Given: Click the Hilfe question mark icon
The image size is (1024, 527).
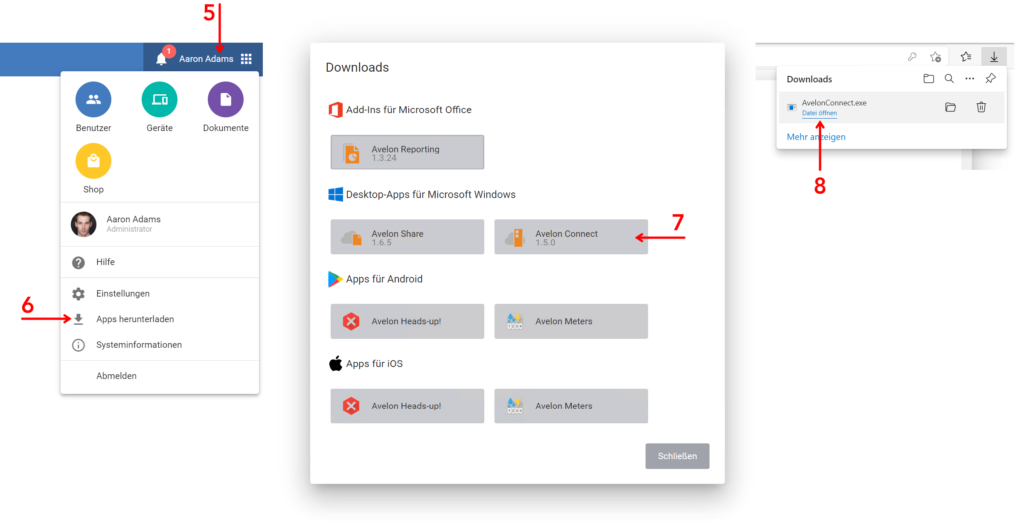Looking at the screenshot, I should pyautogui.click(x=78, y=263).
